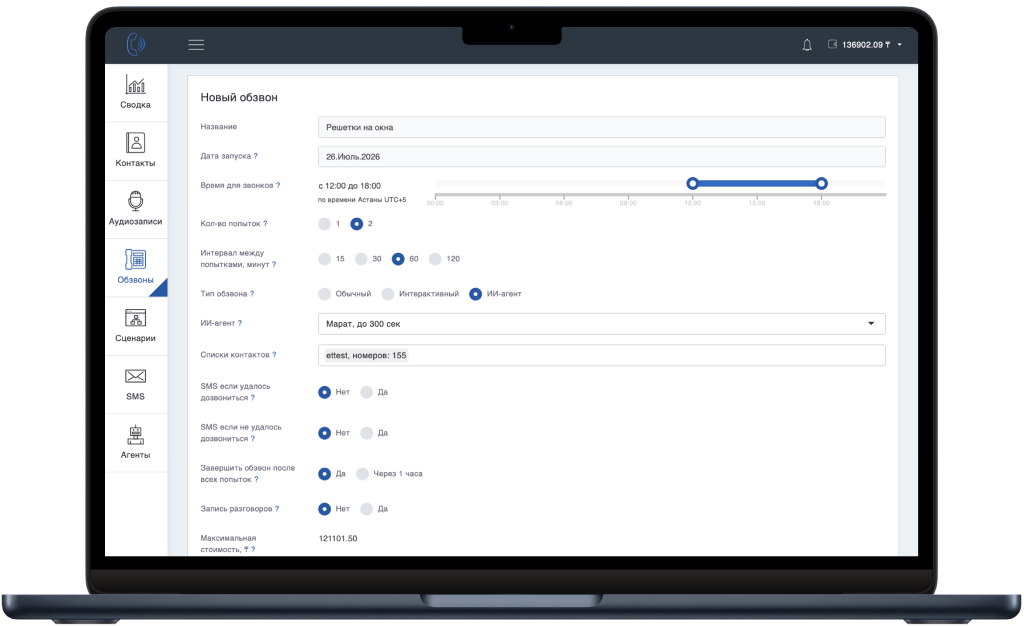Screen dimensions: 1024x626
Task: Click the Дата запуска date field
Action: click(601, 157)
